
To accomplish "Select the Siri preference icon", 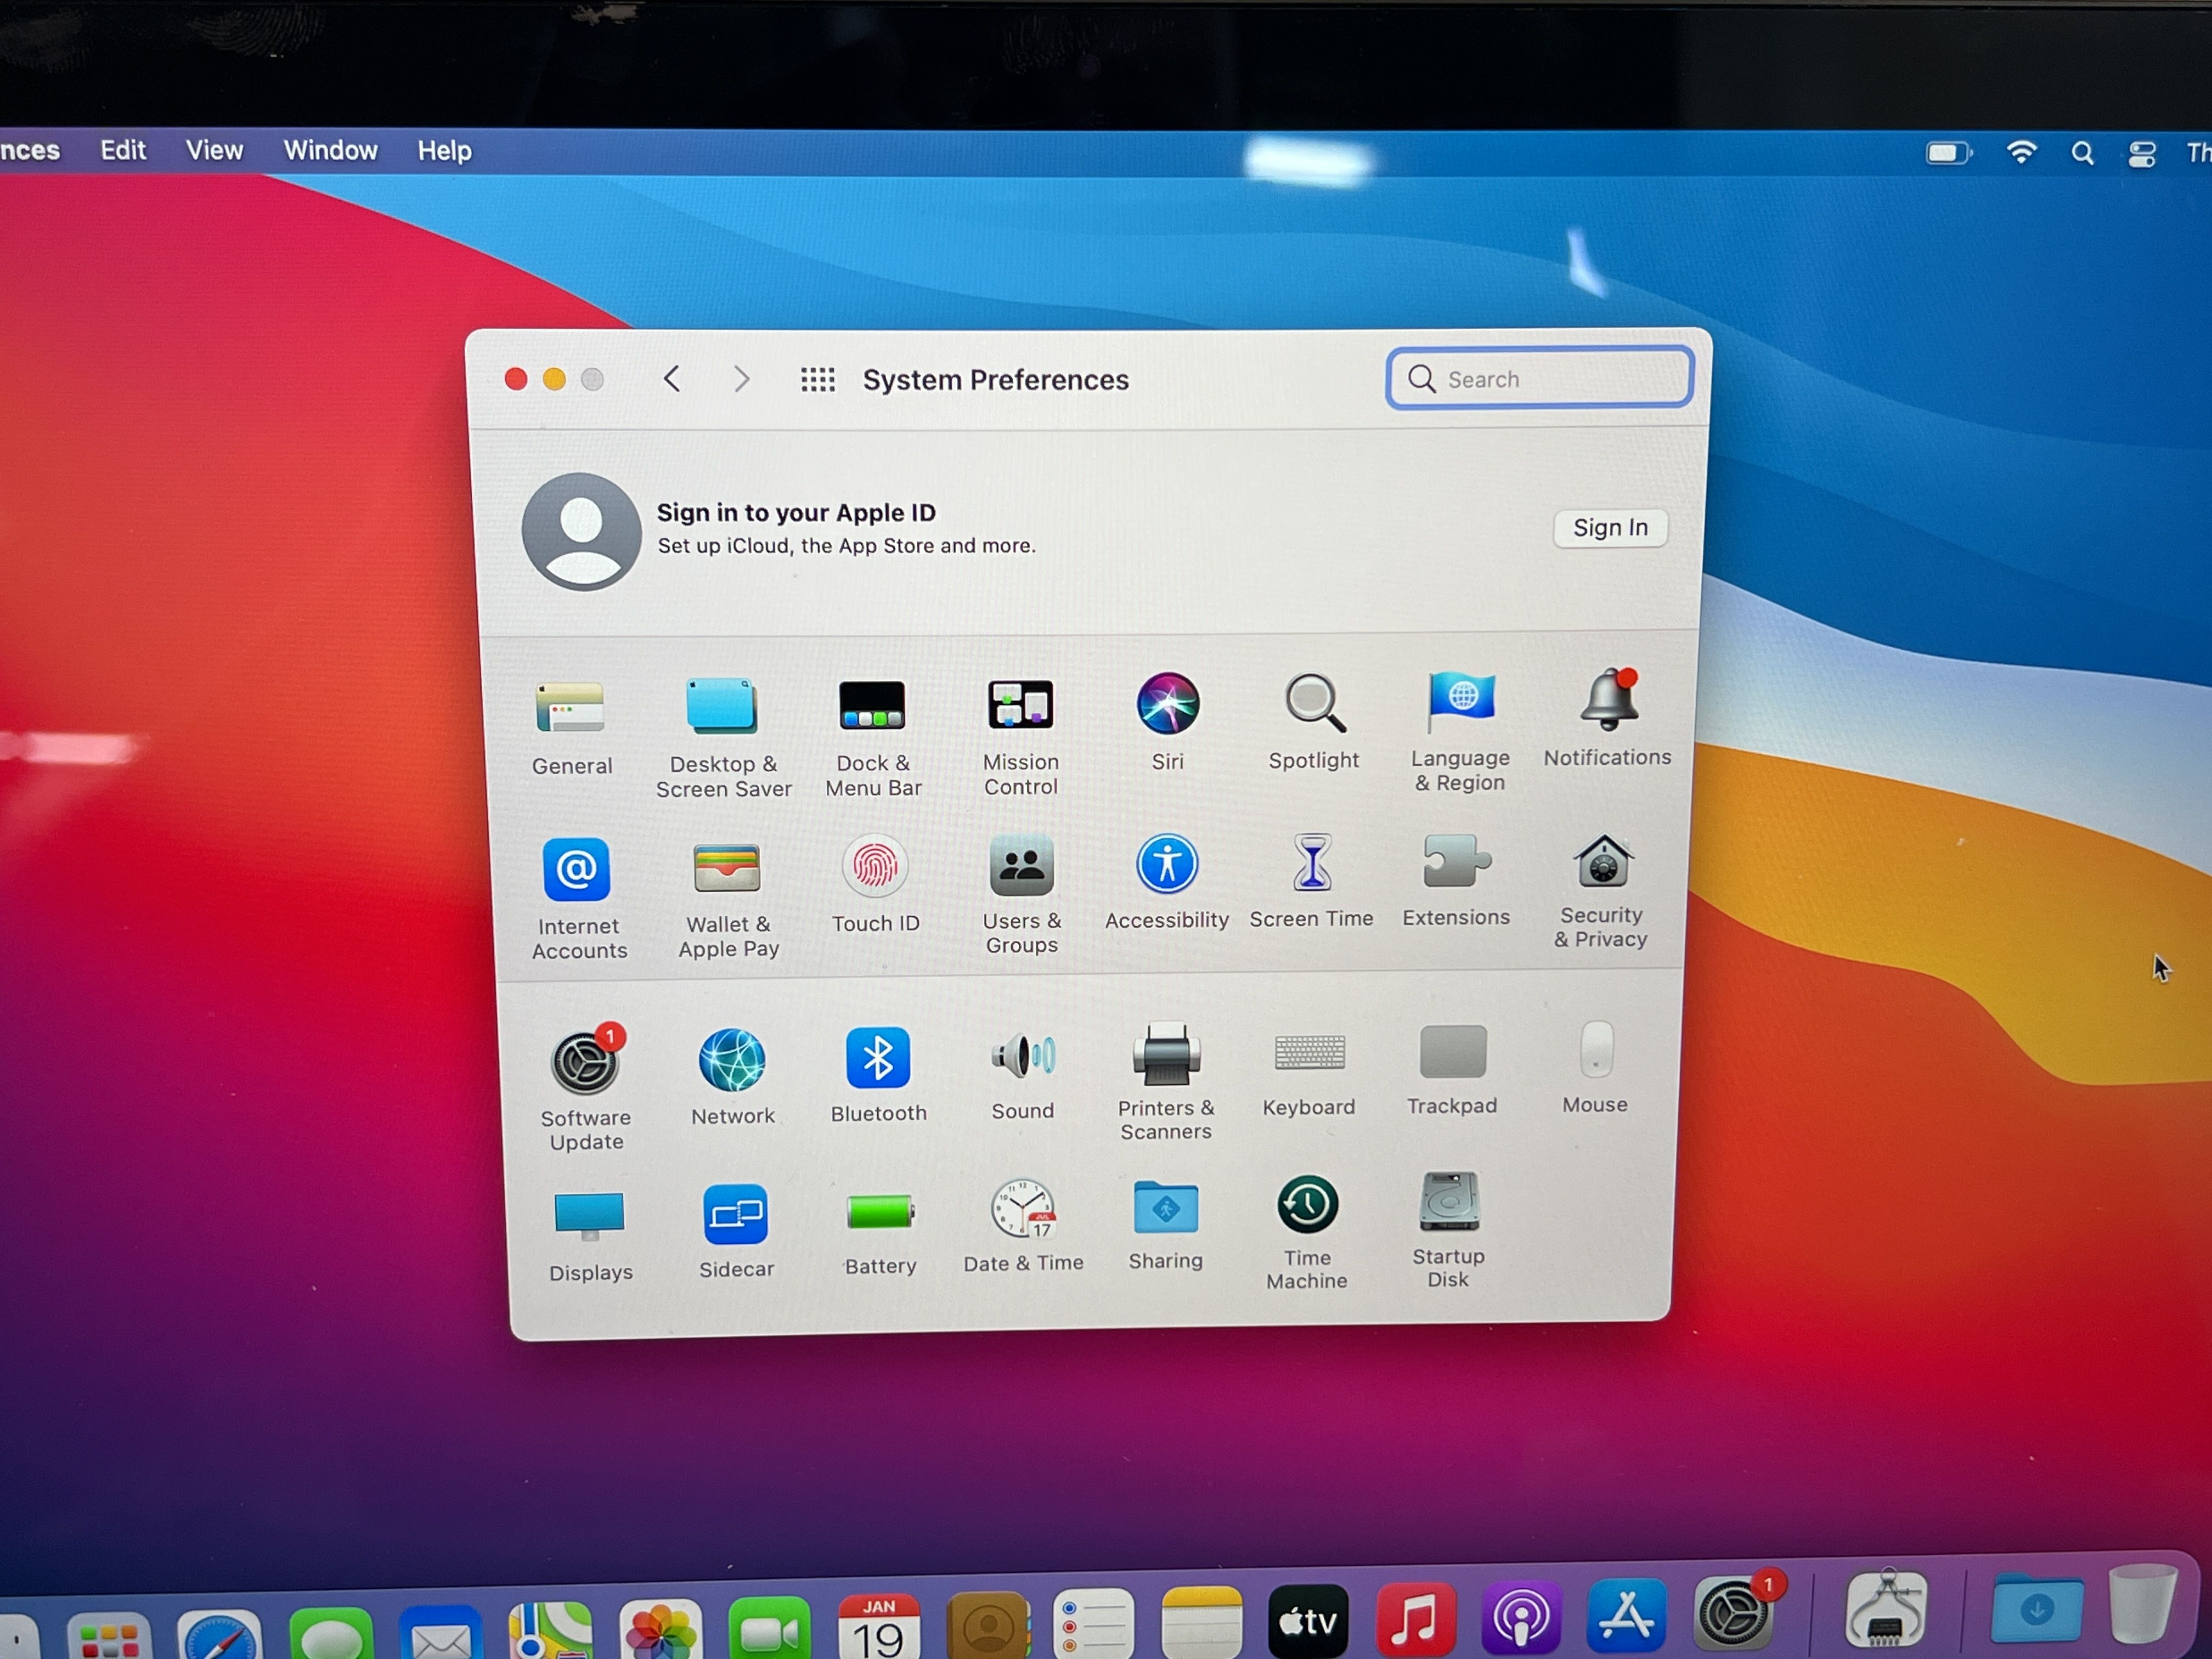I will (x=1167, y=704).
